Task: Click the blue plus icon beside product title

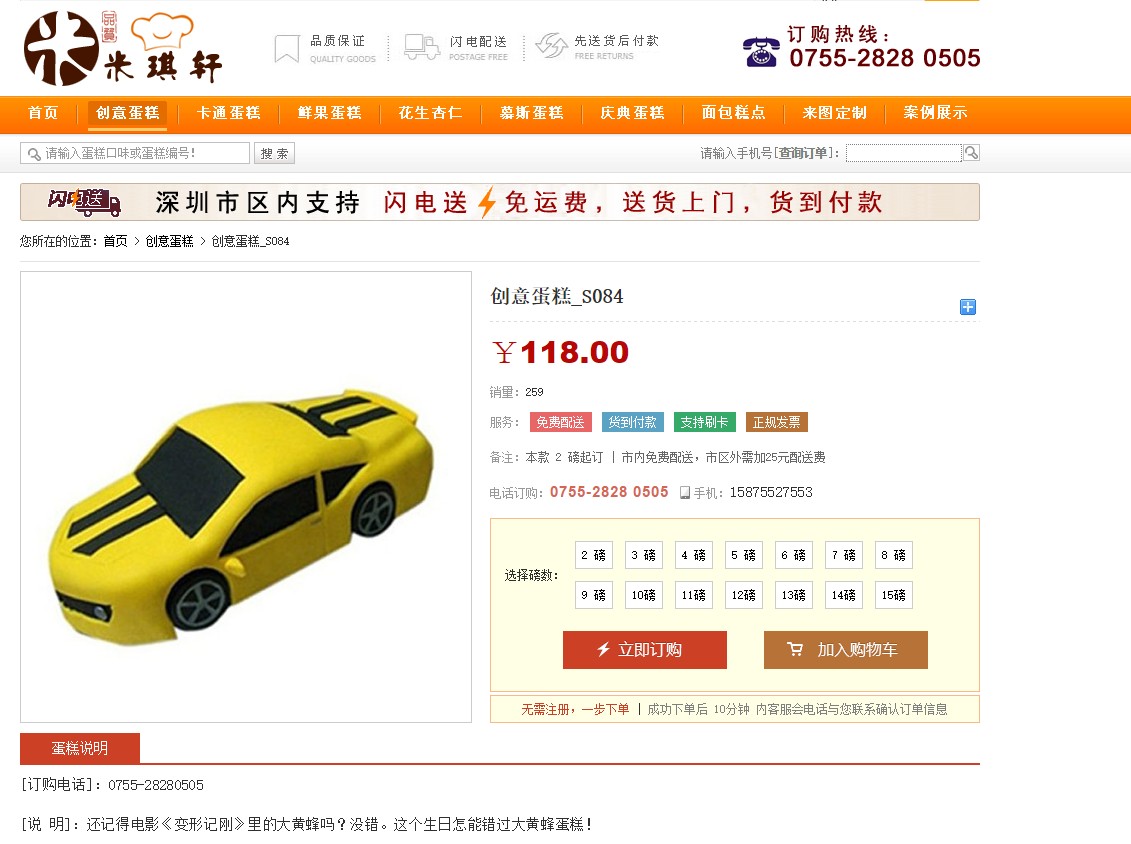Action: coord(967,307)
